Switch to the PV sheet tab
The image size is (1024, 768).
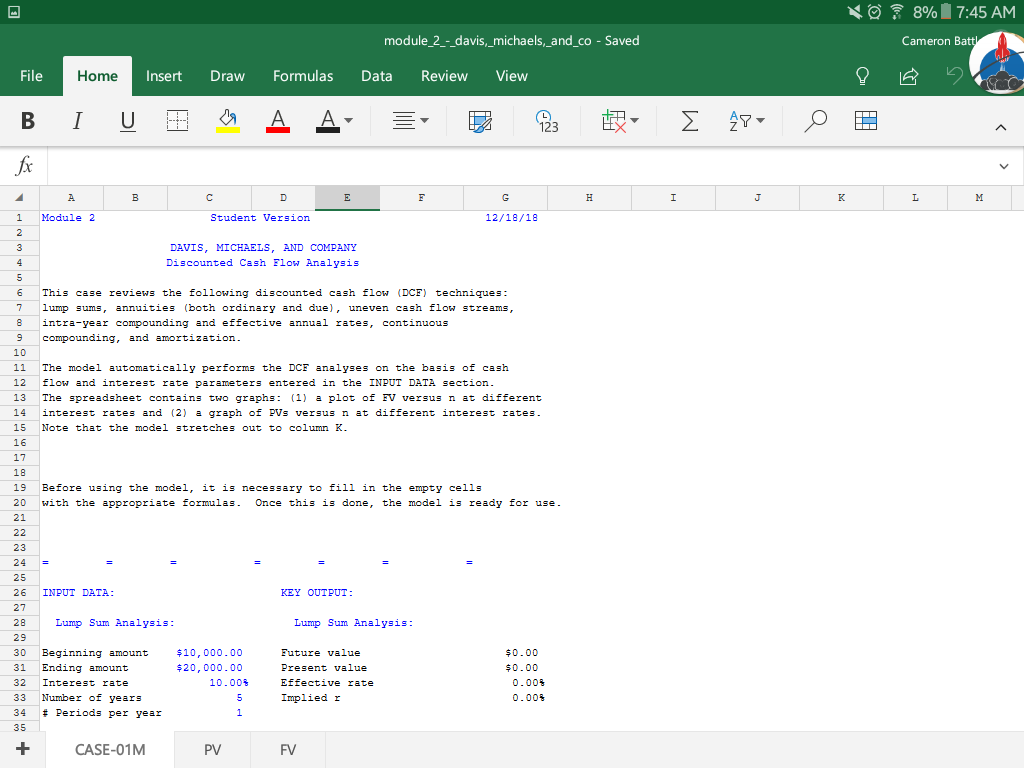click(x=212, y=749)
